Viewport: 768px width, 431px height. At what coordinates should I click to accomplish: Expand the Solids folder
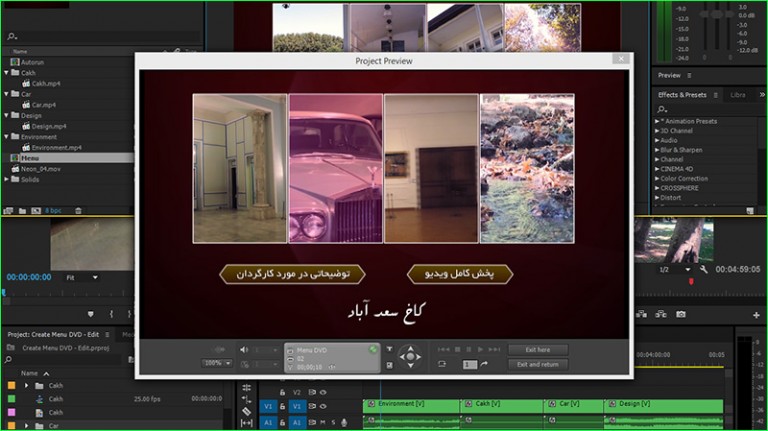[x=6, y=179]
